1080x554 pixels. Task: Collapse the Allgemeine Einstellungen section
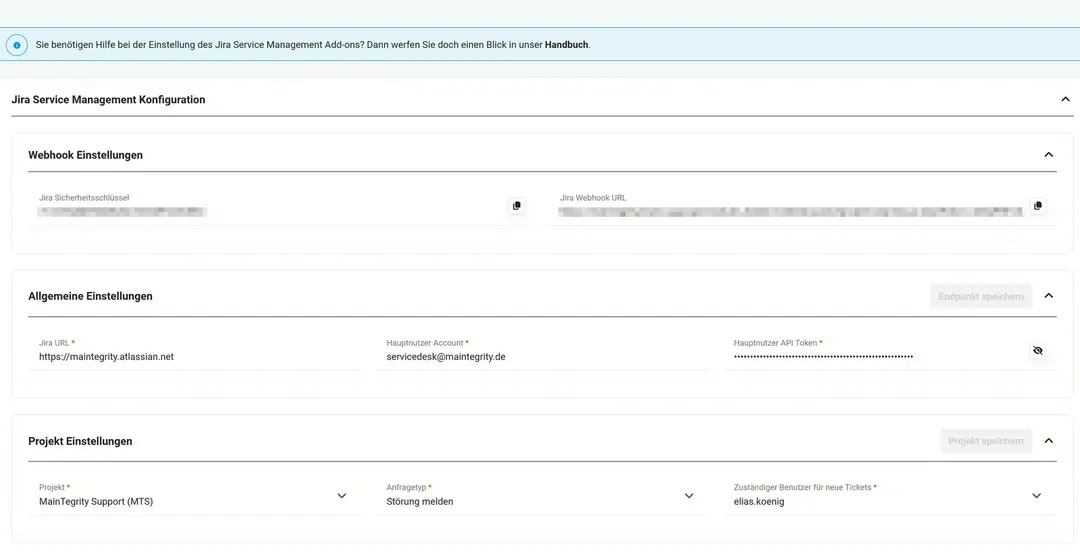coord(1048,296)
